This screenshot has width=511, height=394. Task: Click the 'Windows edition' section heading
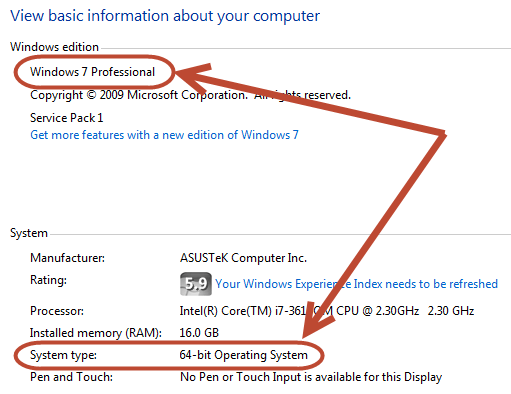[54, 47]
